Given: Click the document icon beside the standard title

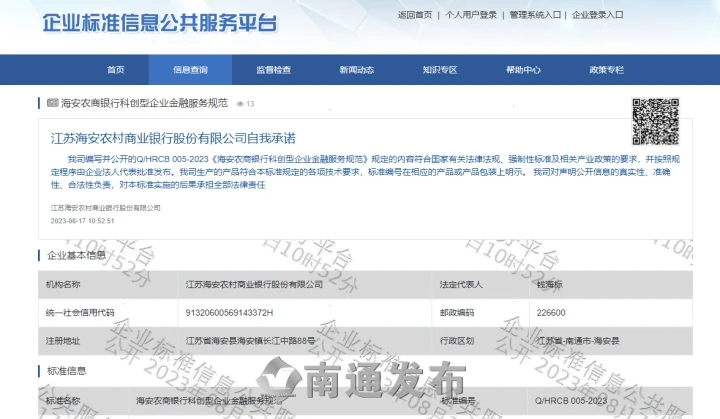Looking at the screenshot, I should (x=53, y=104).
